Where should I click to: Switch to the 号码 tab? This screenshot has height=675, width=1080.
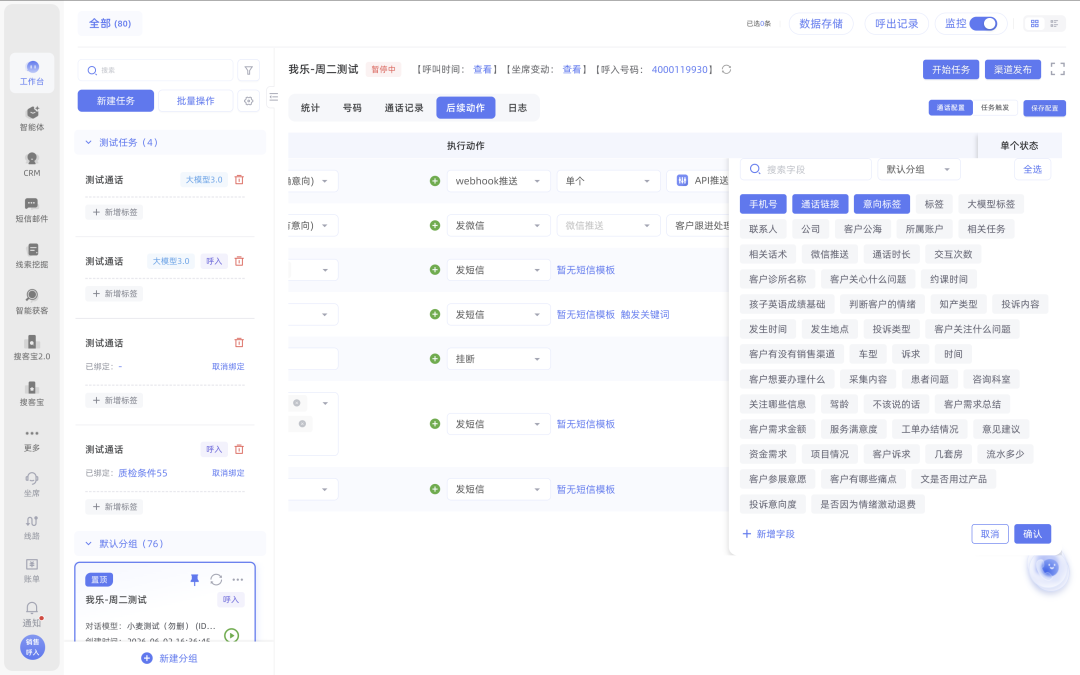[x=352, y=108]
